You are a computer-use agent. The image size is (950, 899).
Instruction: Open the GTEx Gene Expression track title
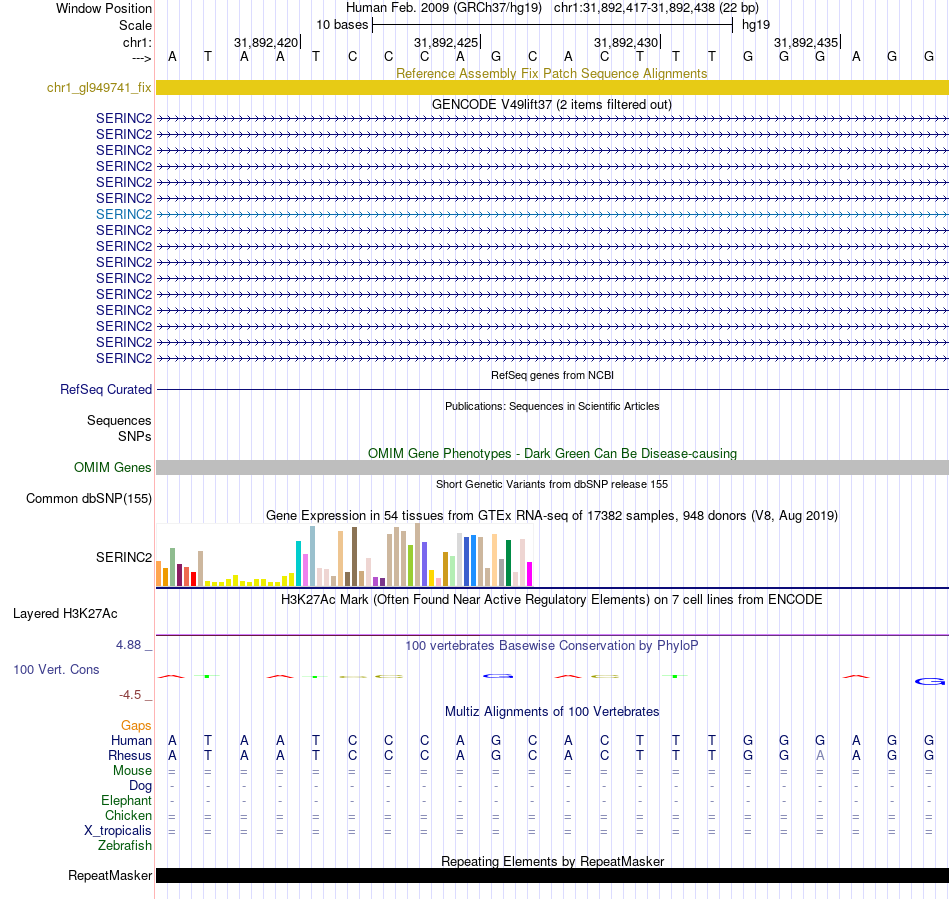pyautogui.click(x=552, y=516)
